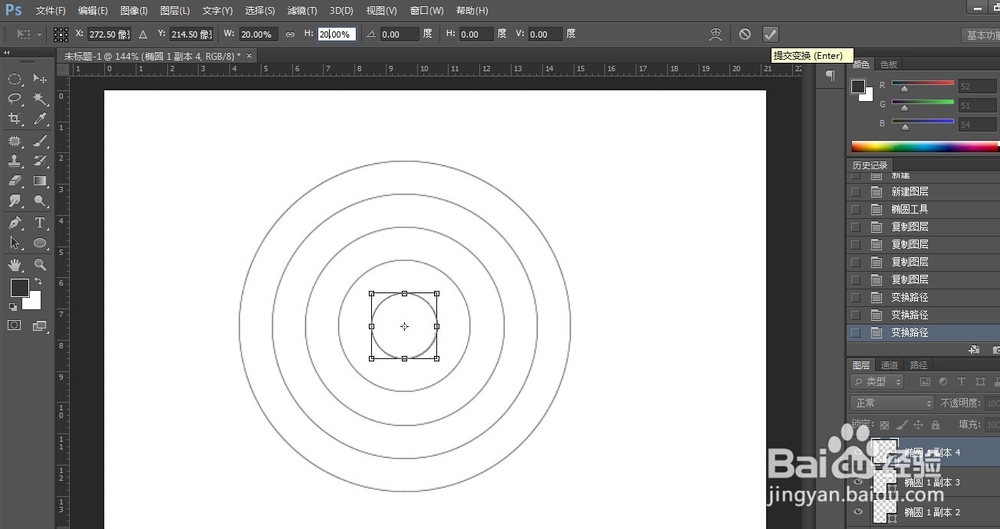Screen dimensions: 1000x529
Task: Create new document from current history state
Action: pos(973,349)
